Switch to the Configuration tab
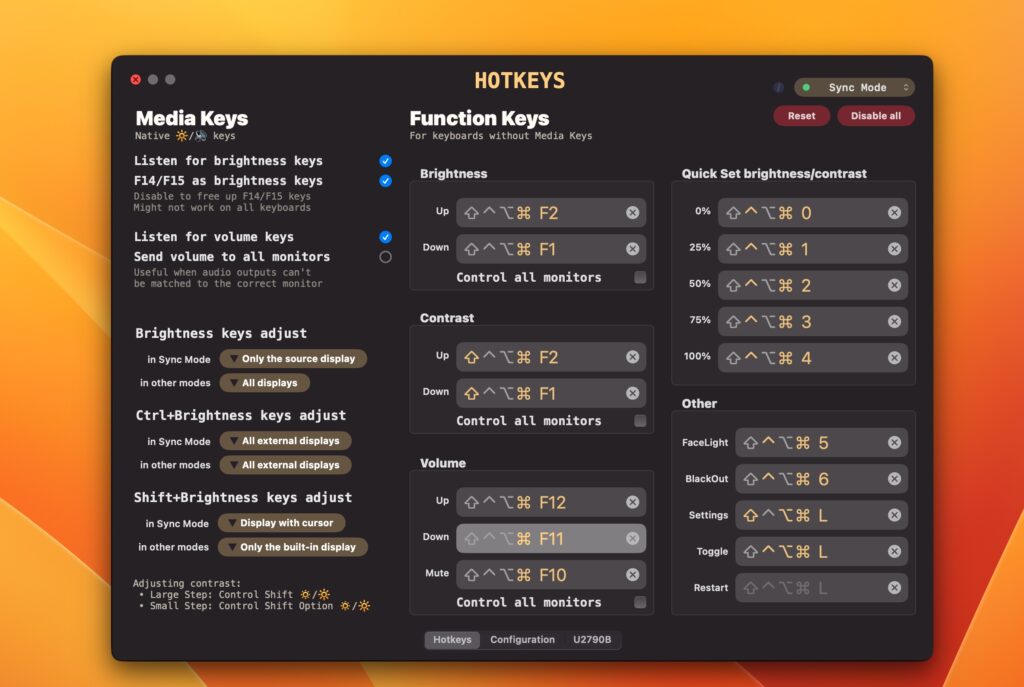1024x687 pixels. tap(522, 640)
